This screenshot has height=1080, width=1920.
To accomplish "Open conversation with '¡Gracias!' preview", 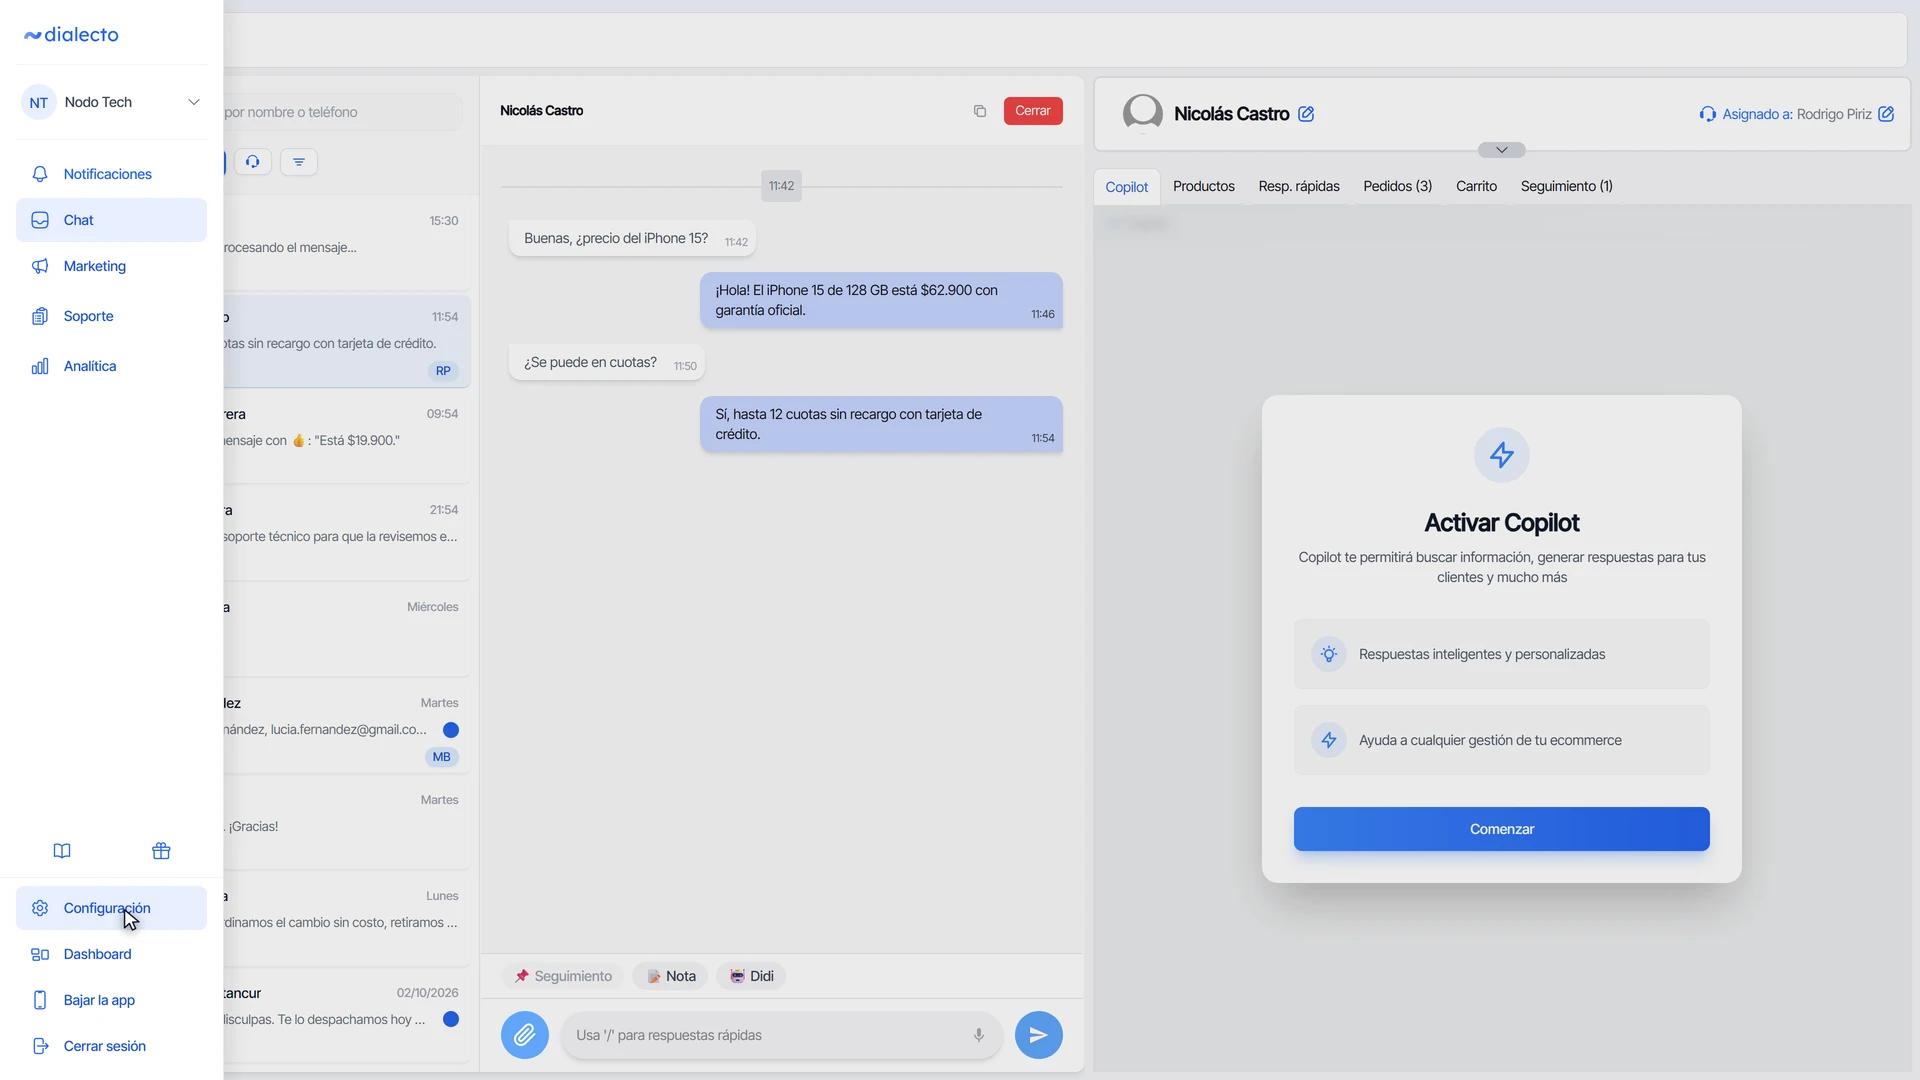I will [347, 823].
